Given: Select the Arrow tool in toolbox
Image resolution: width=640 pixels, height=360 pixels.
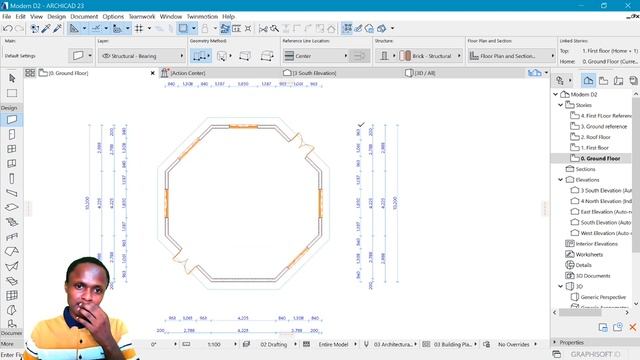Looking at the screenshot, I should [x=12, y=78].
